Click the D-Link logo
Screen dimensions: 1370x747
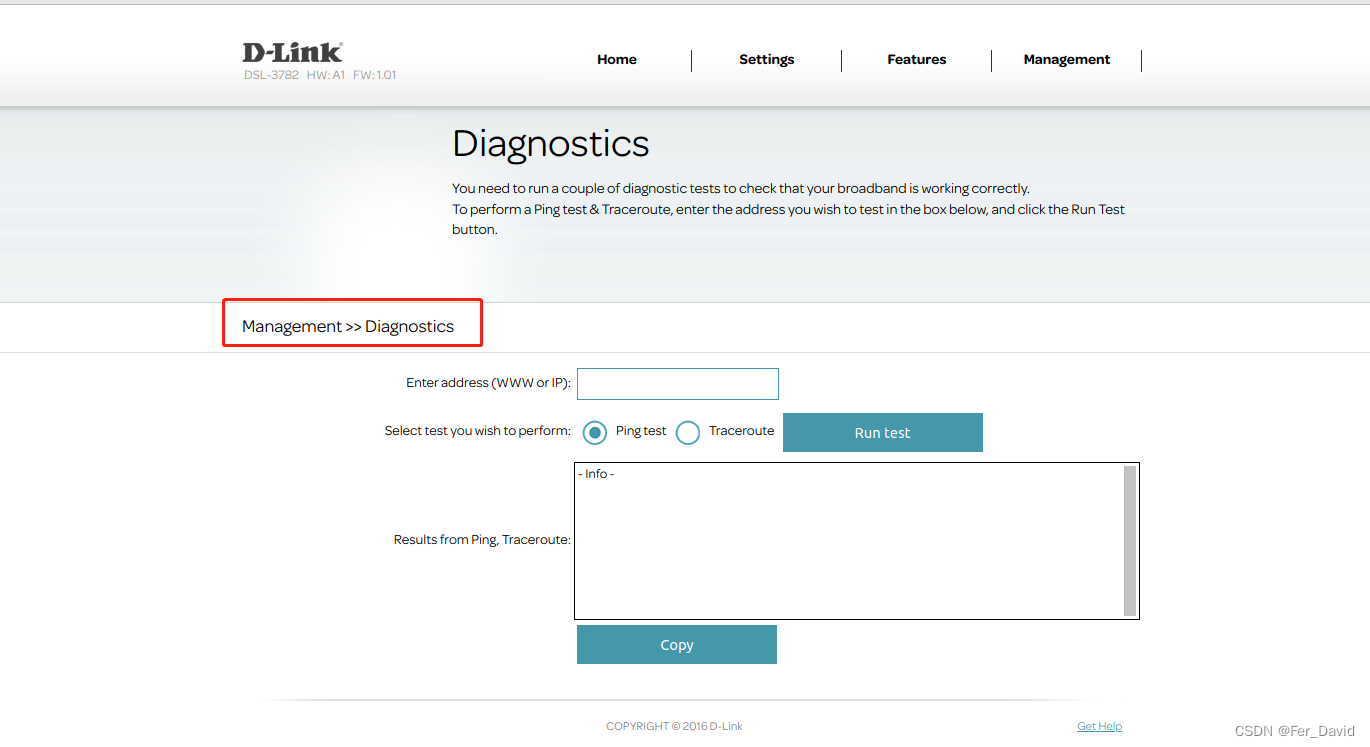coord(292,52)
